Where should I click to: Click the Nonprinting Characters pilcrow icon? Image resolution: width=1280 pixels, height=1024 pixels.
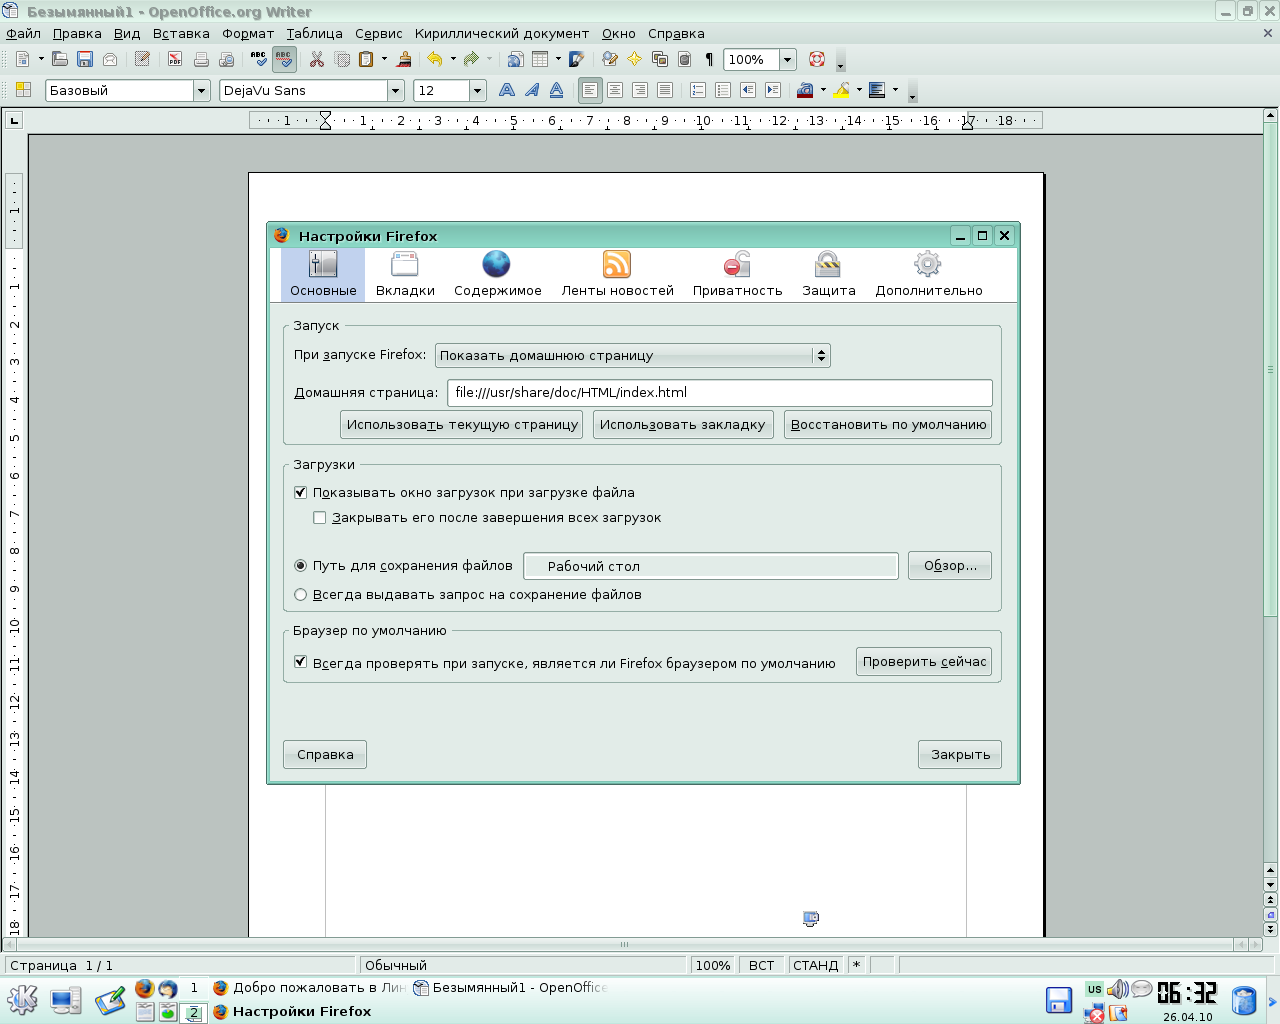709,60
